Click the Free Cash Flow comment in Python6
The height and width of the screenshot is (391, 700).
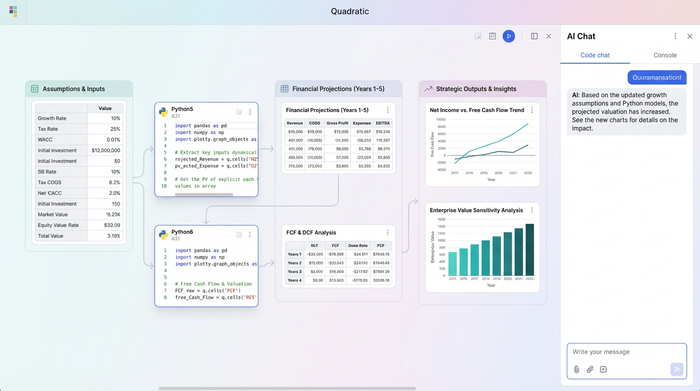click(213, 284)
